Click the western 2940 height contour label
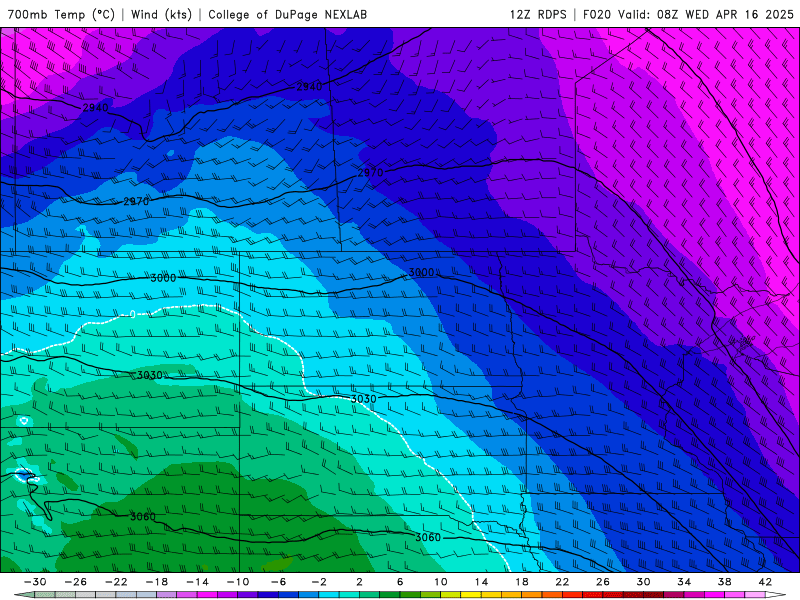This screenshot has width=800, height=600. tap(95, 108)
